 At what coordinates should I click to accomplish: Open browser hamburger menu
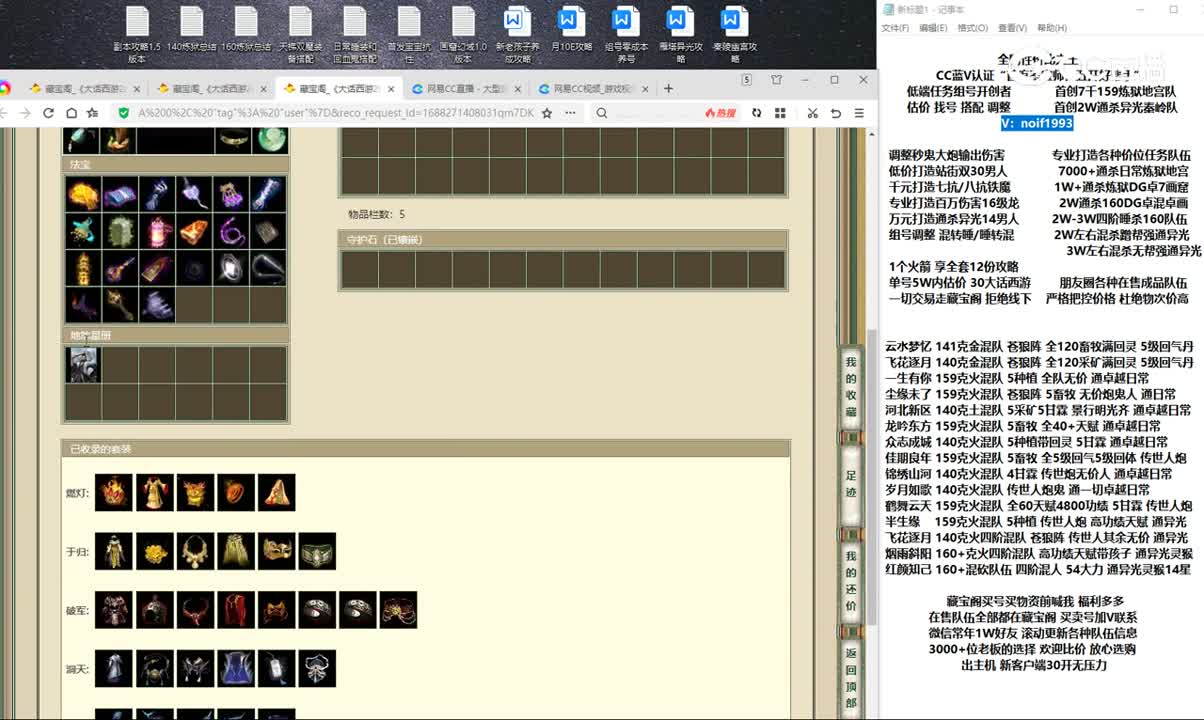[859, 113]
